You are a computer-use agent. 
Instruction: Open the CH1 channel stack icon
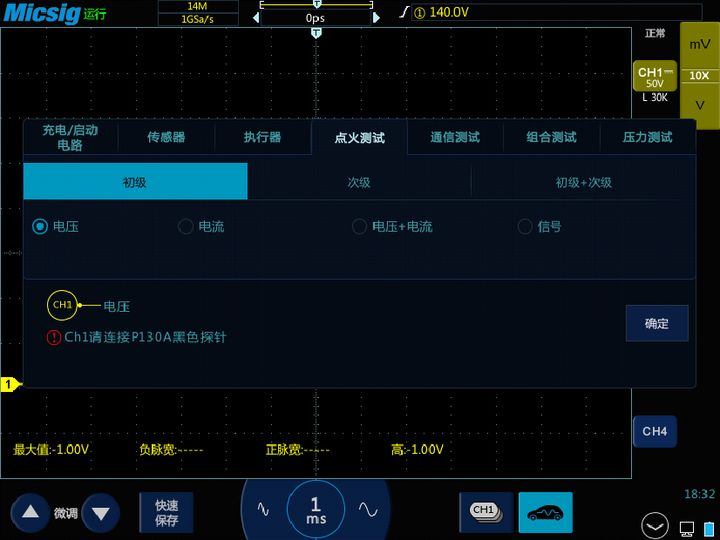486,512
